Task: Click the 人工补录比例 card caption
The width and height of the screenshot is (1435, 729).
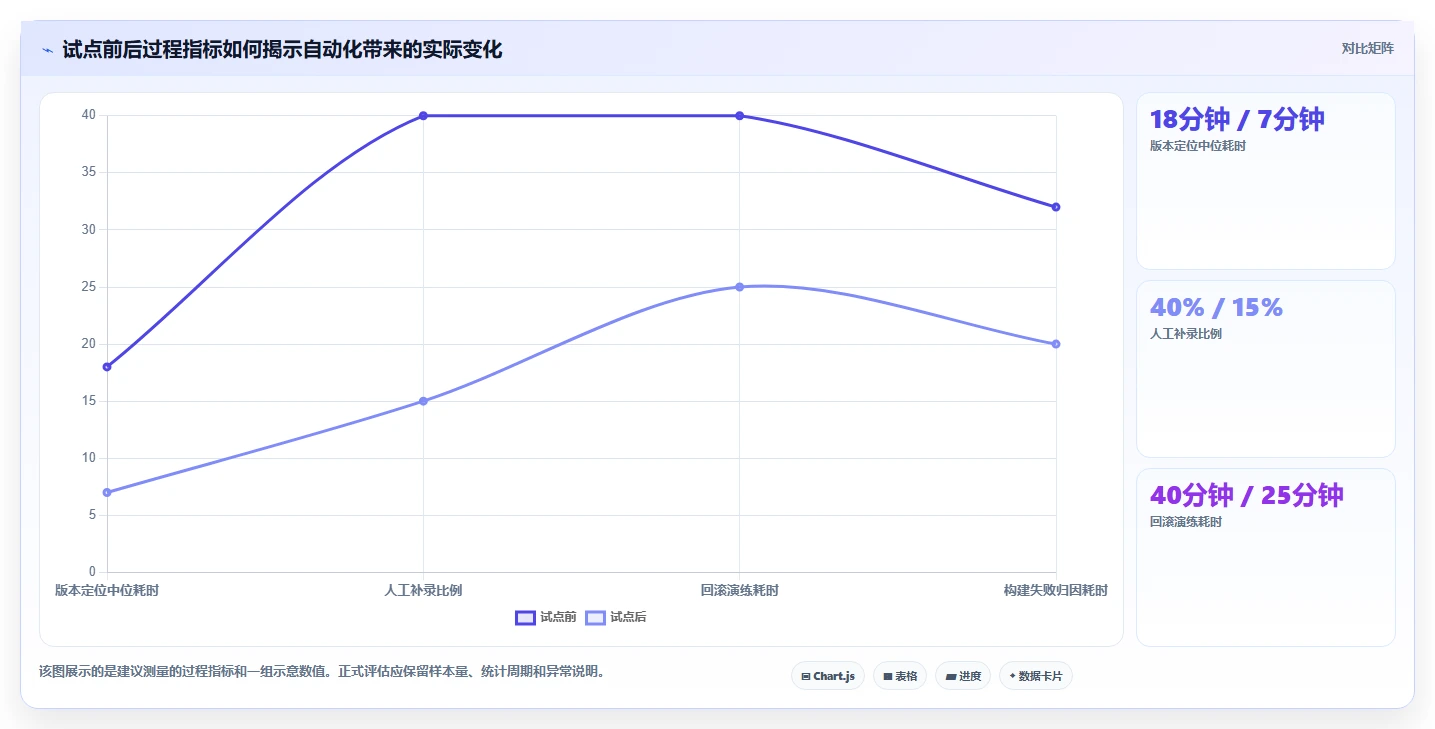Action: point(1186,334)
